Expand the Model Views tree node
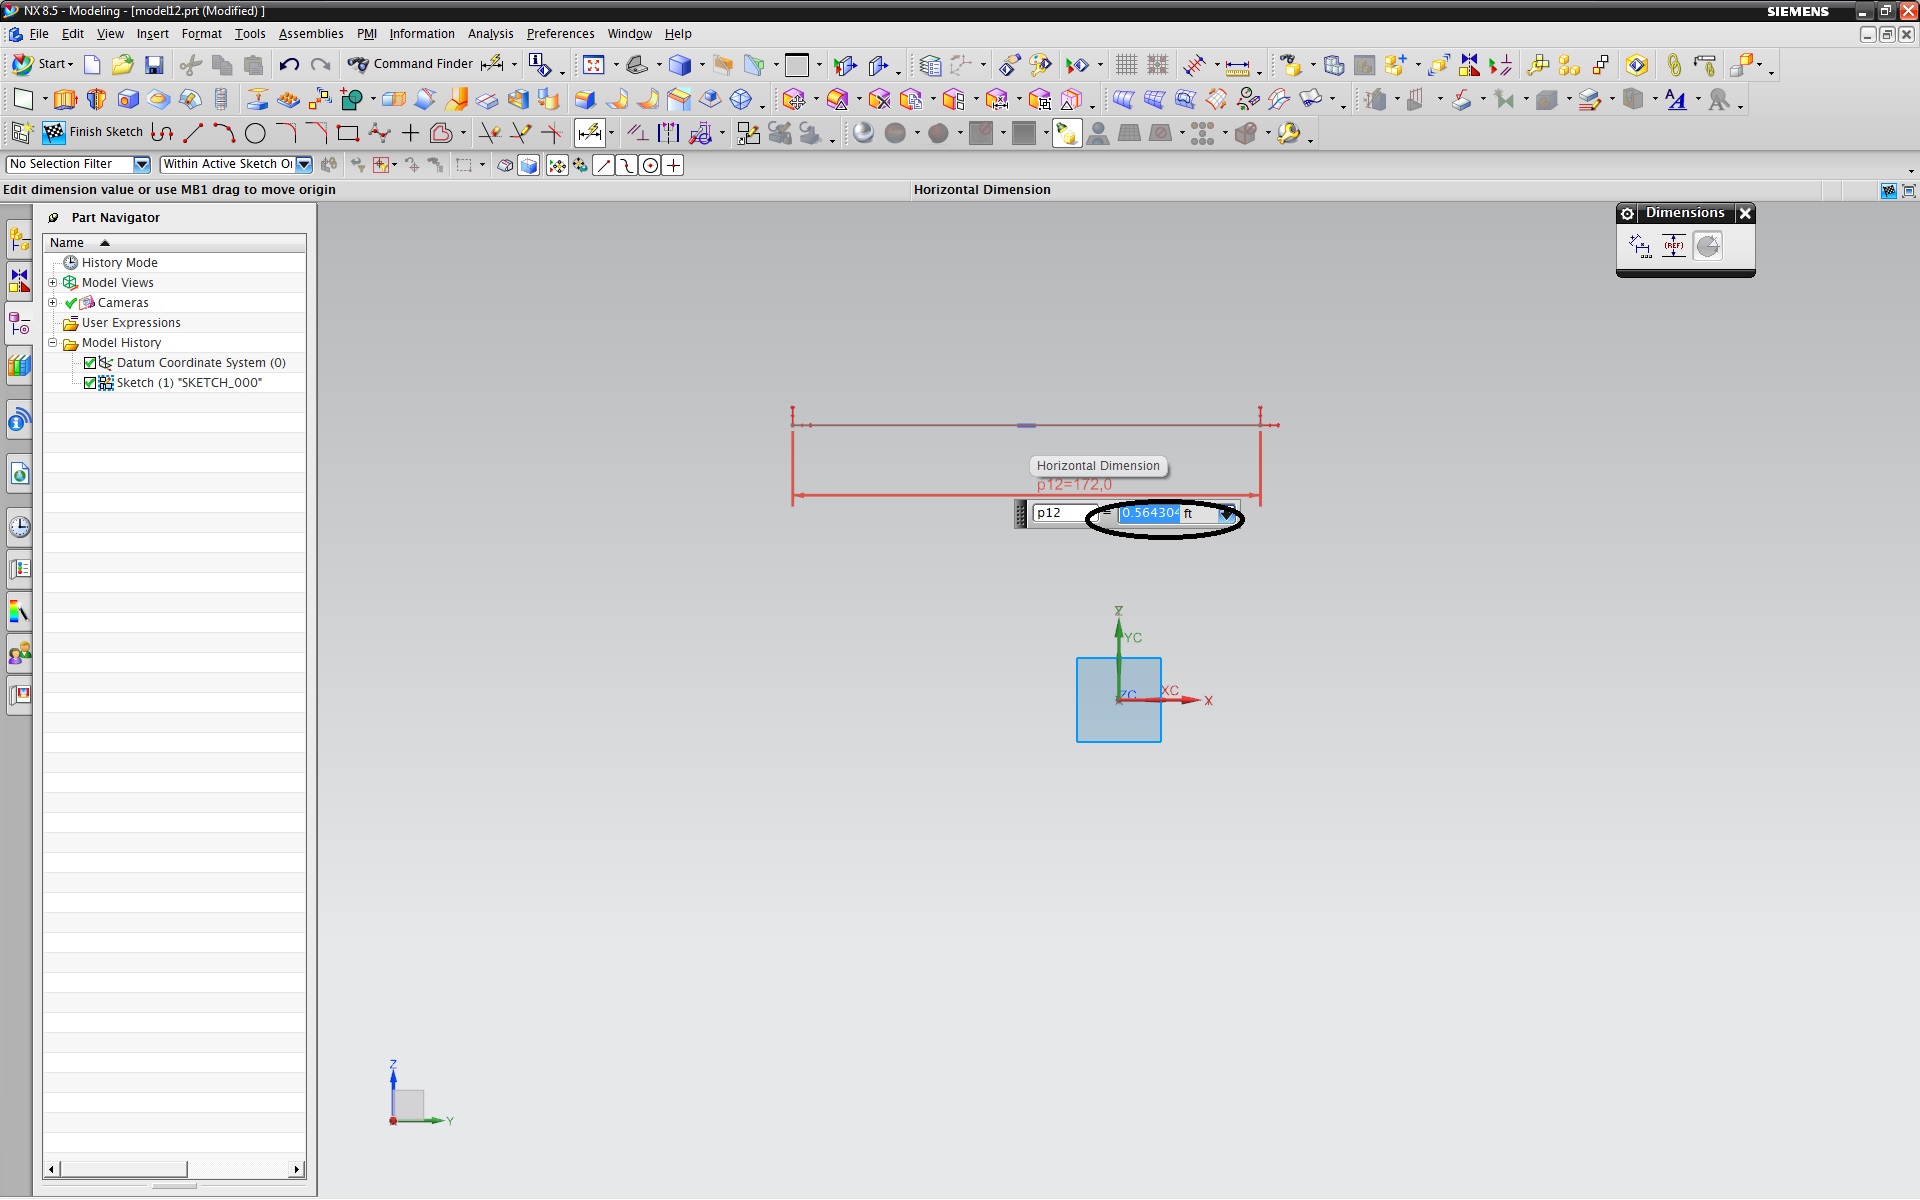Image resolution: width=1920 pixels, height=1200 pixels. click(x=53, y=283)
